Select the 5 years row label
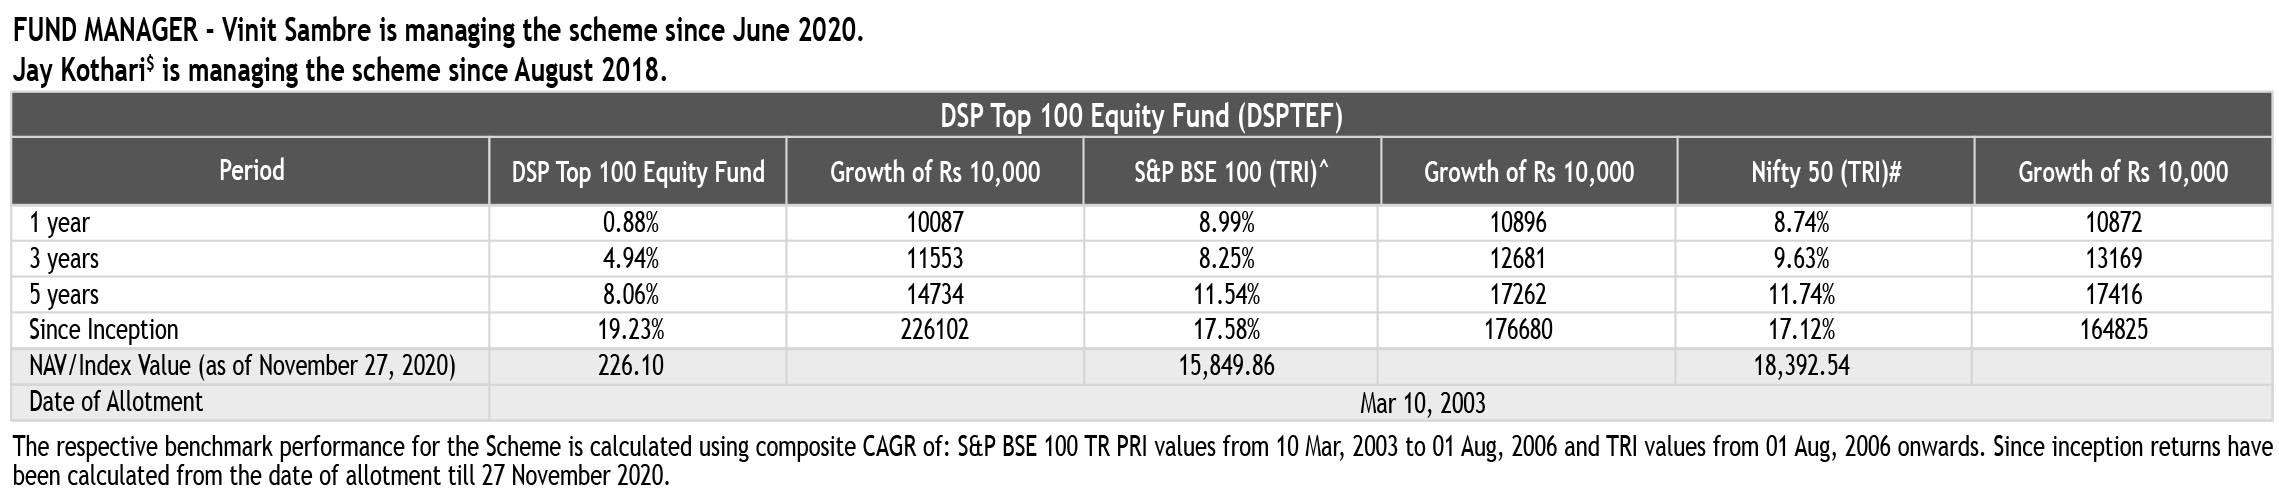Image resolution: width=2279 pixels, height=498 pixels. coord(63,295)
